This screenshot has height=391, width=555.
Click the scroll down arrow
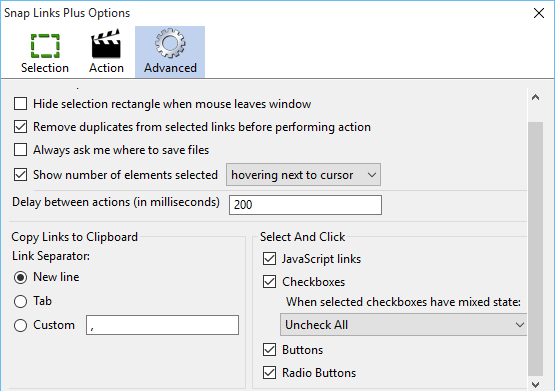(536, 384)
